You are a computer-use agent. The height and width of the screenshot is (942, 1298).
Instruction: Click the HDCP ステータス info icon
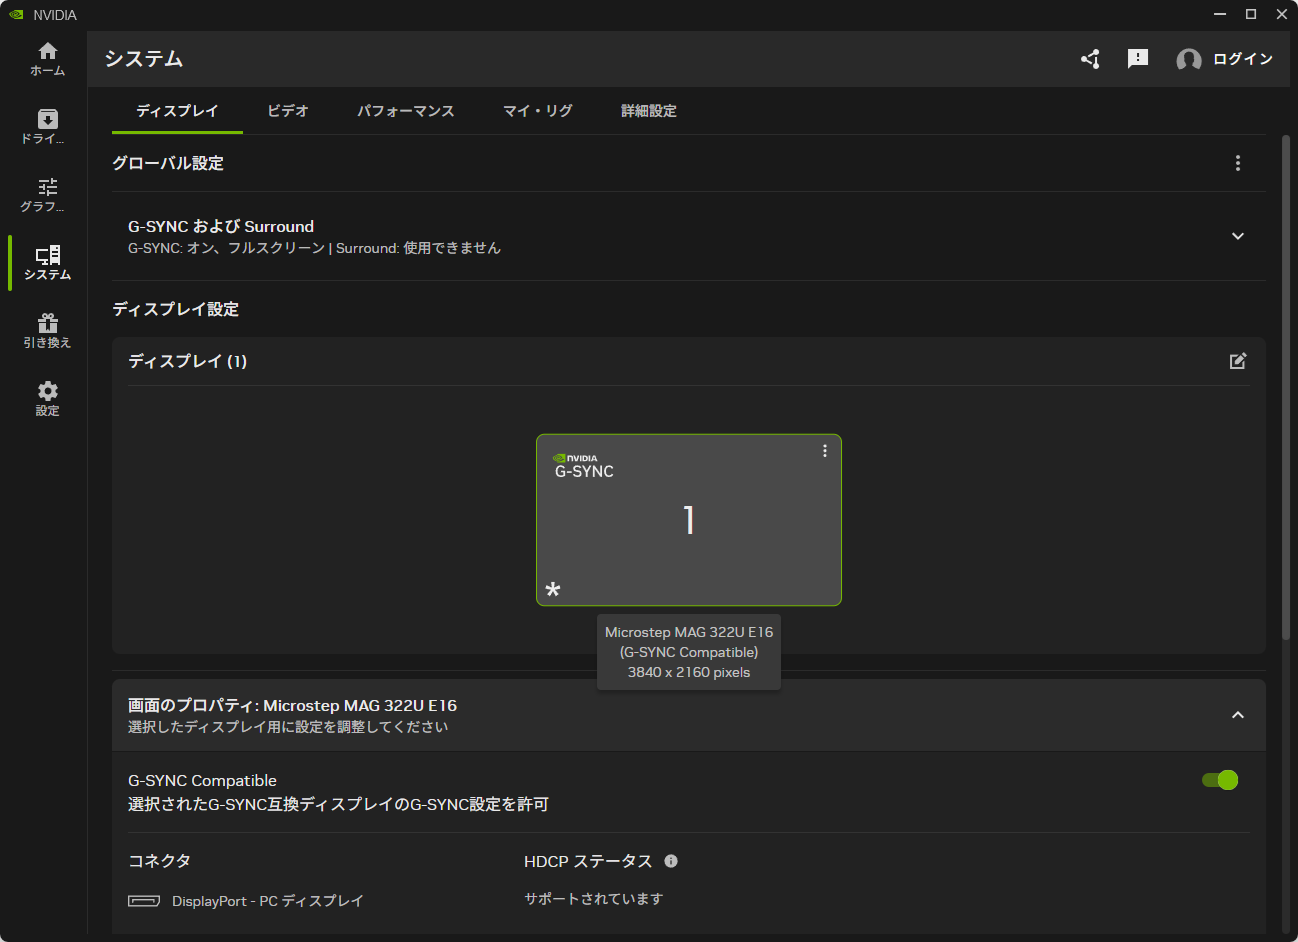(x=671, y=861)
